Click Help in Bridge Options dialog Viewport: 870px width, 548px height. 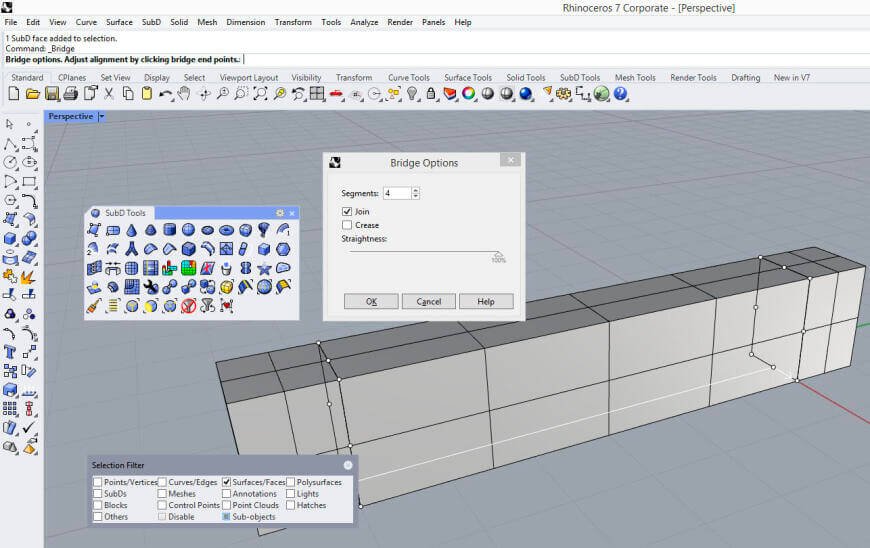[486, 302]
